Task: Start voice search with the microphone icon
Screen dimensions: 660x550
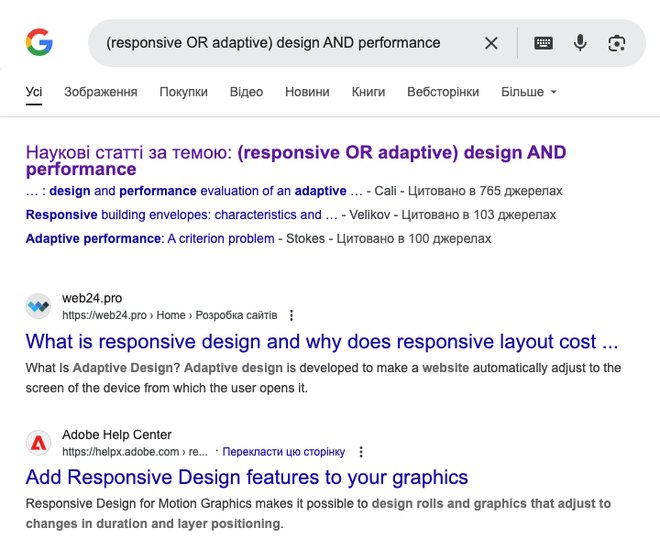Action: (580, 43)
